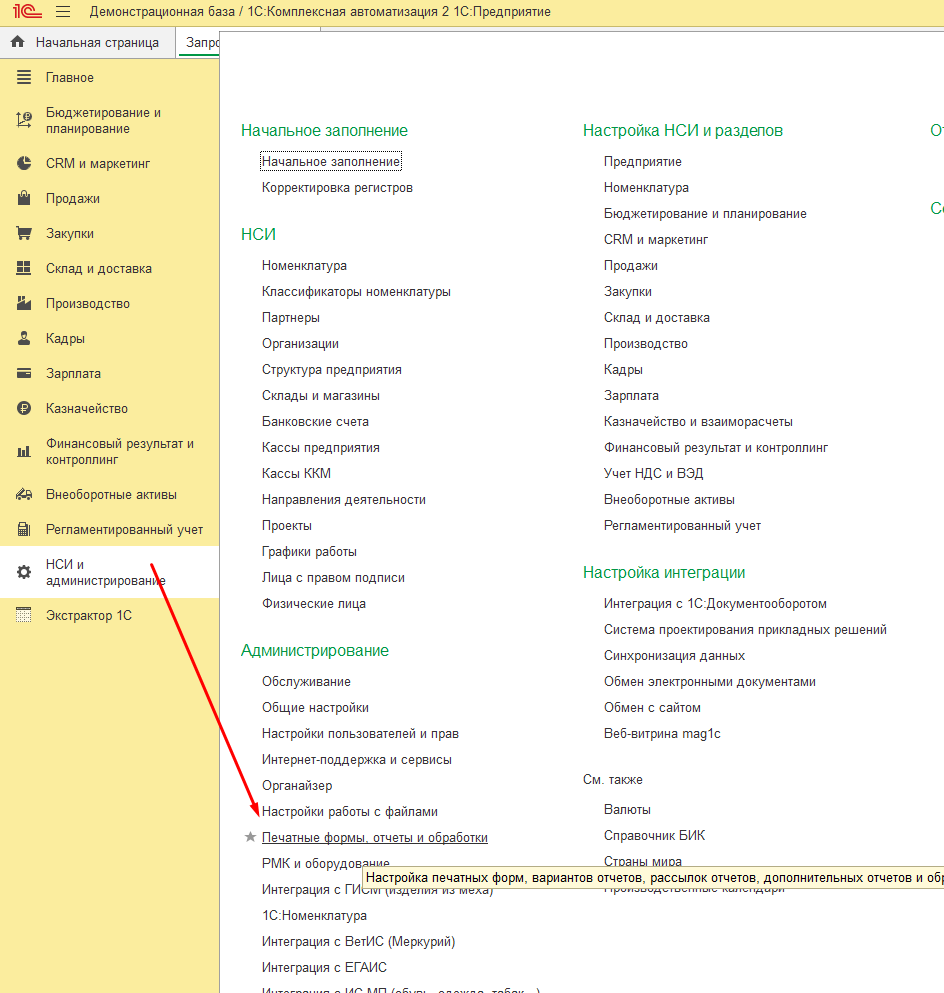The width and height of the screenshot is (944, 993).
Task: Select НСИ и администрирование sidebar item
Action: coord(105,573)
